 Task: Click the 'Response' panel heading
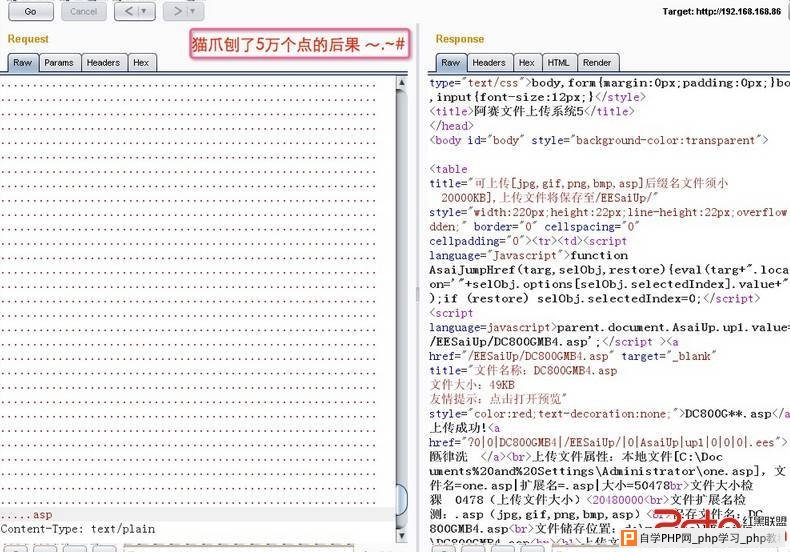click(x=459, y=39)
